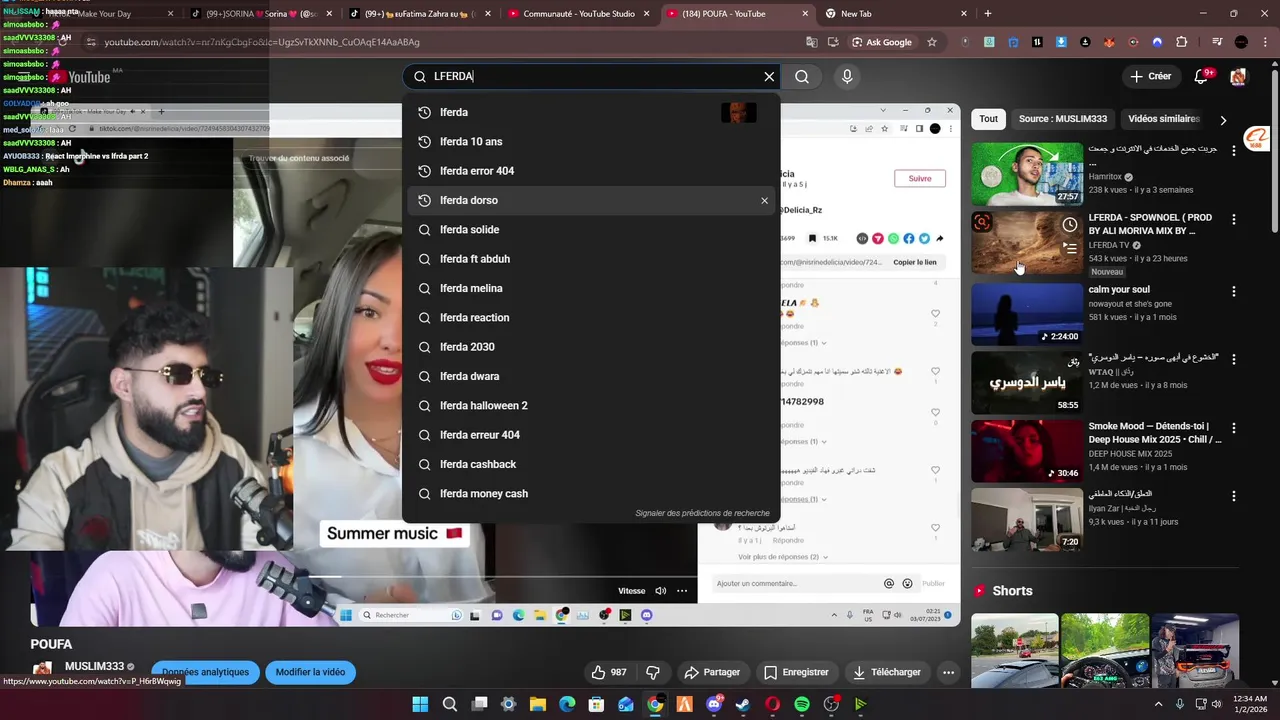
Task: Choose suggestion 'lferda 2030'
Action: click(592, 347)
